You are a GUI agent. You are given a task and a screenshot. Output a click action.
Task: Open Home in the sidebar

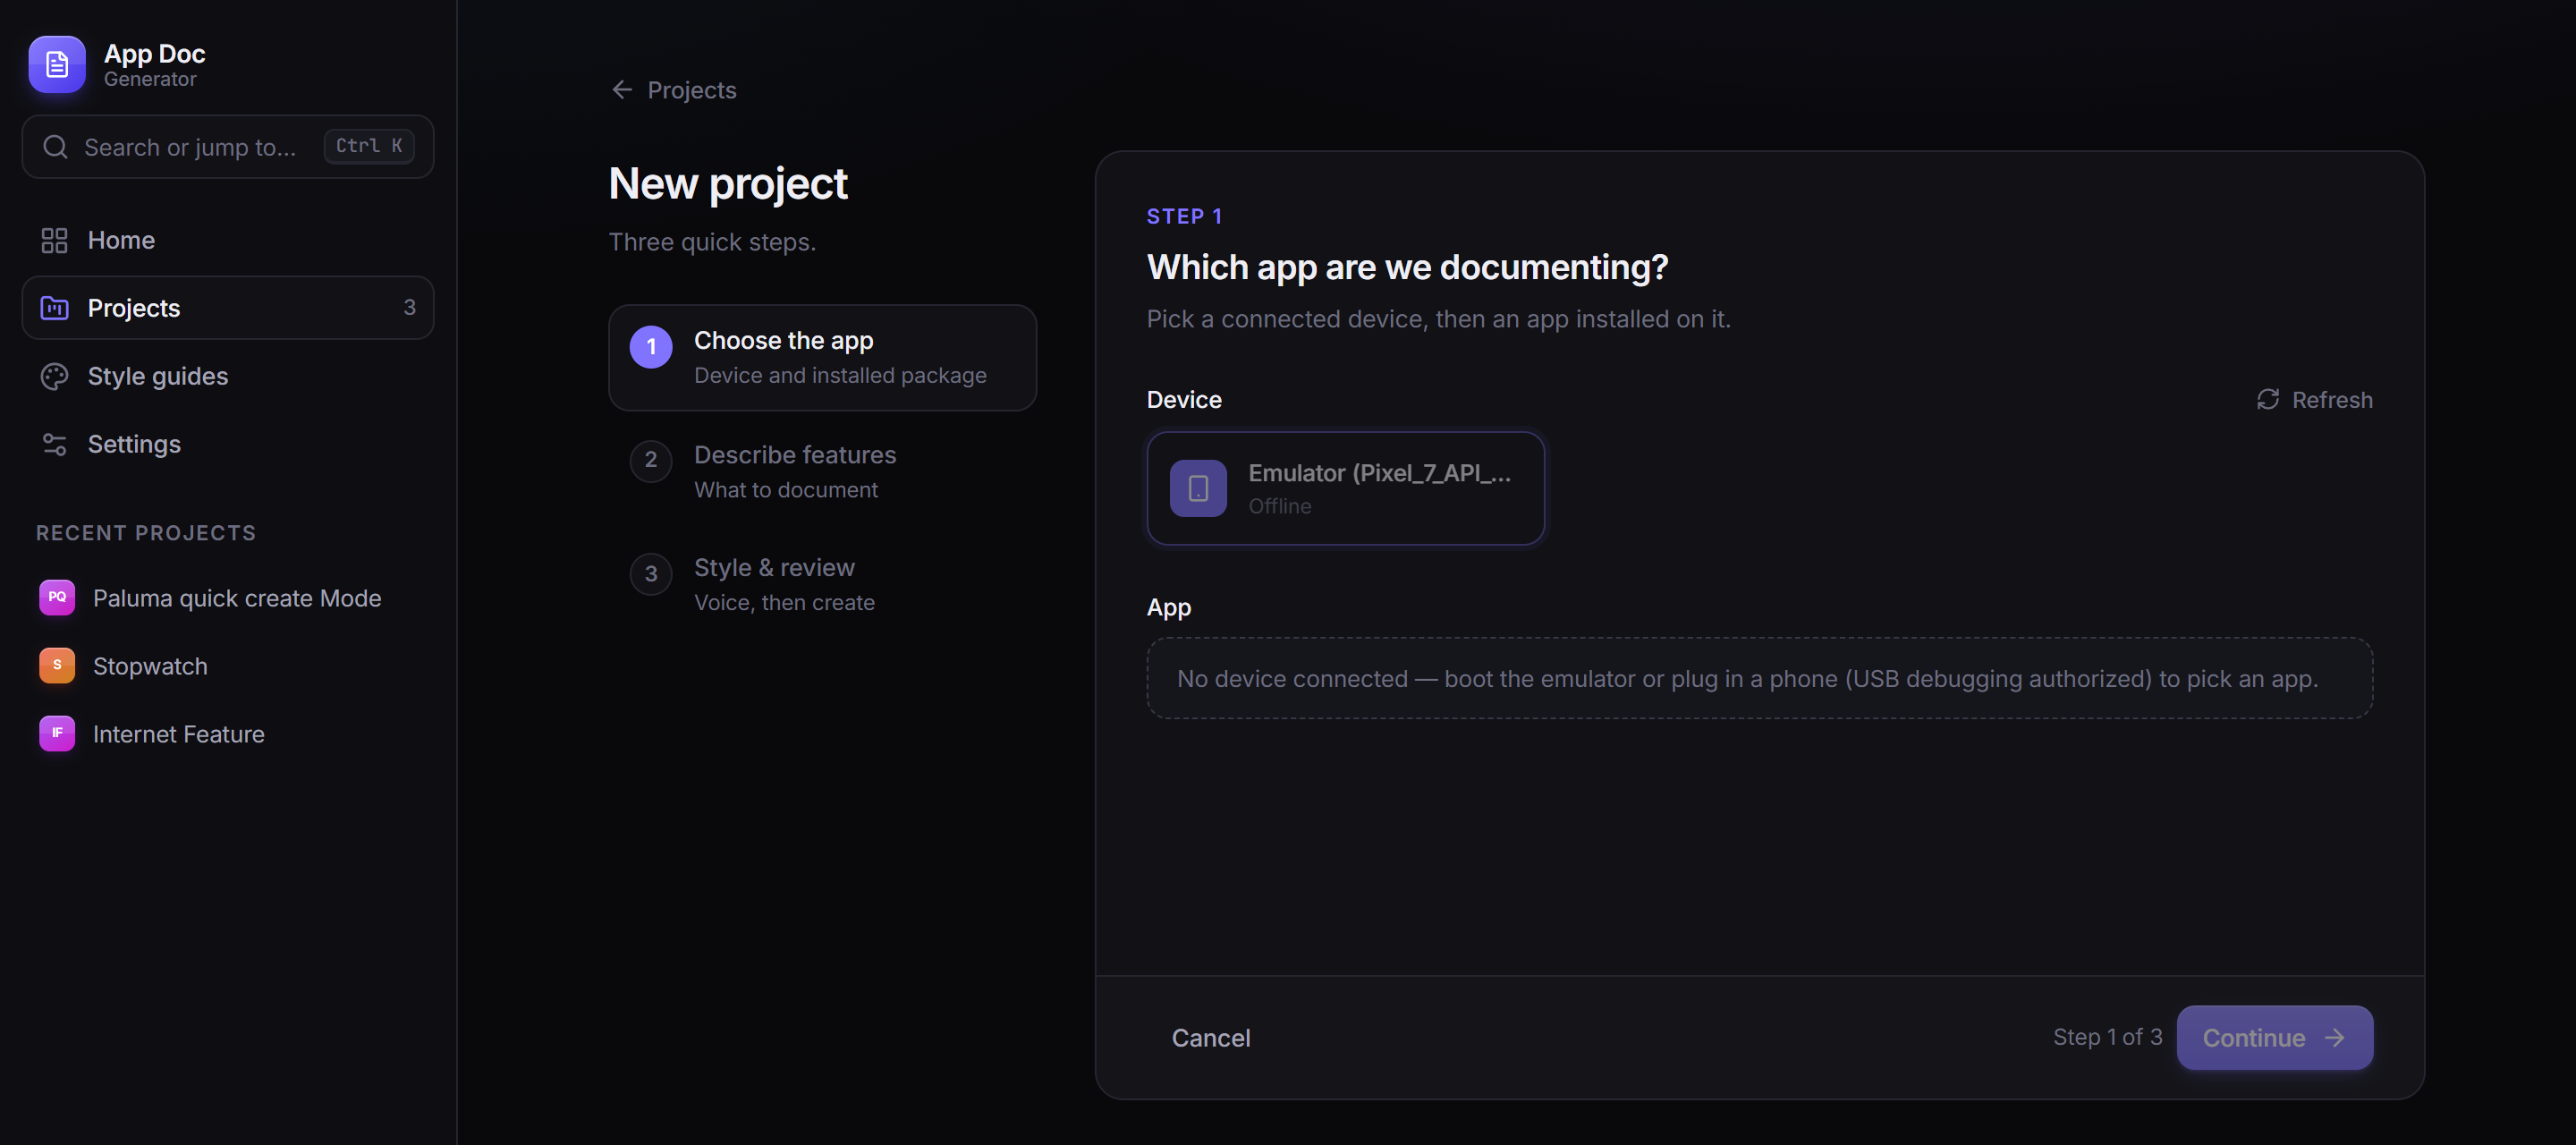(228, 240)
